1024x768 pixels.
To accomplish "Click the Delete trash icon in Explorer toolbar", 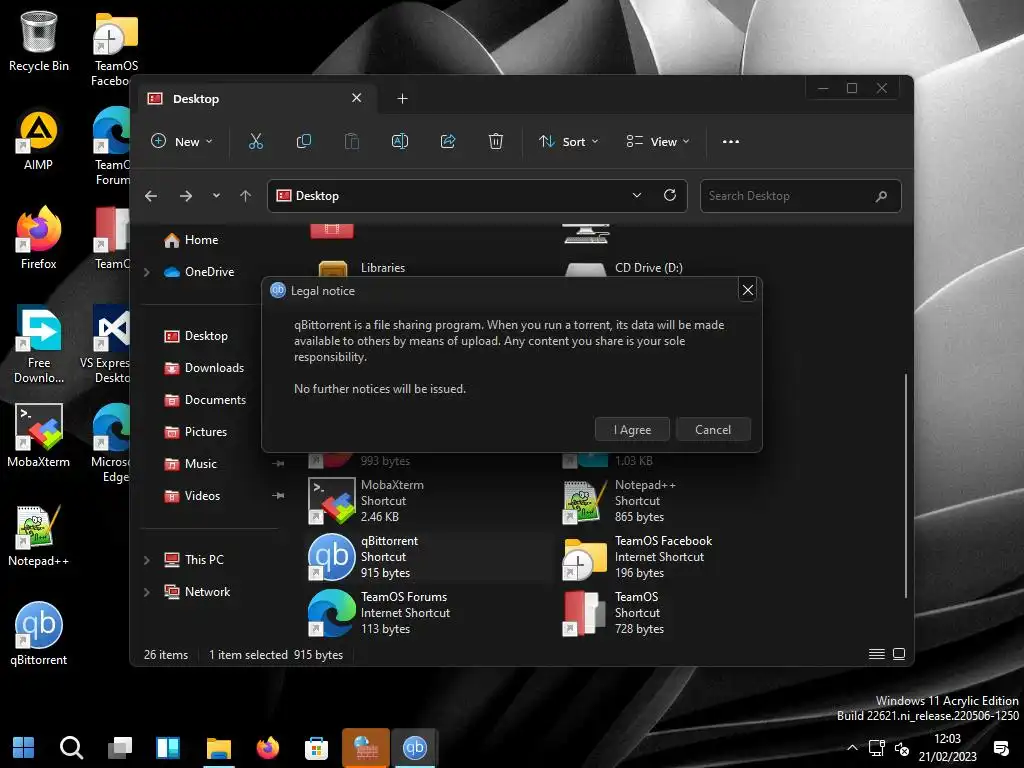I will [496, 142].
